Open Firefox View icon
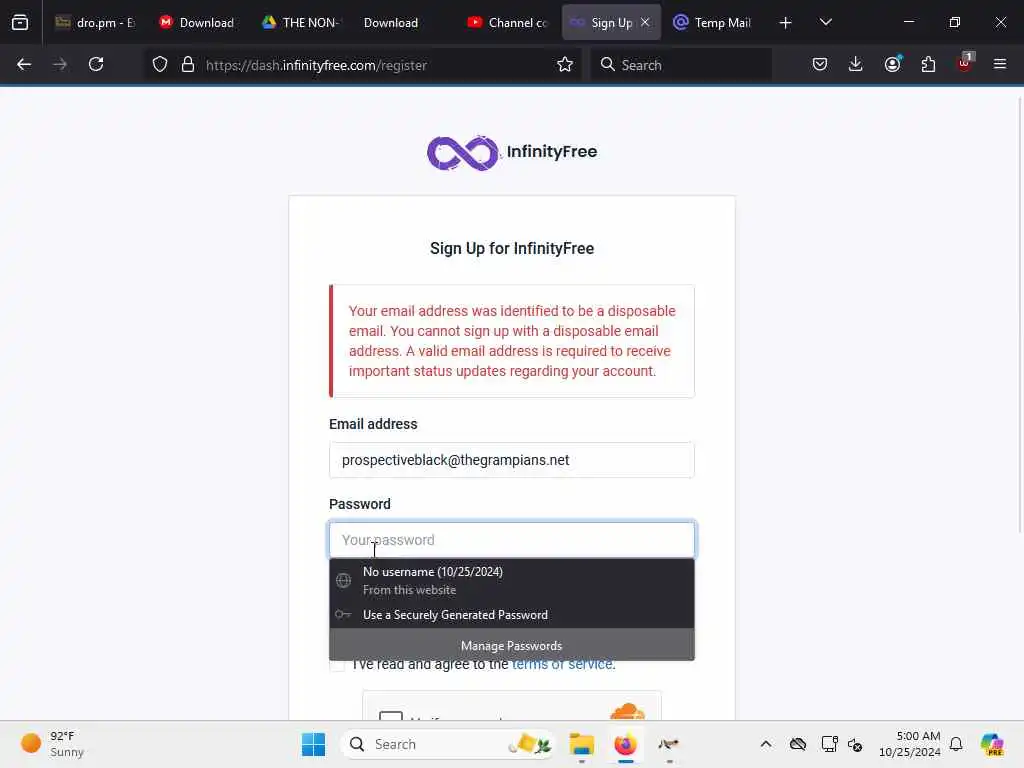The width and height of the screenshot is (1024, 768). [20, 22]
